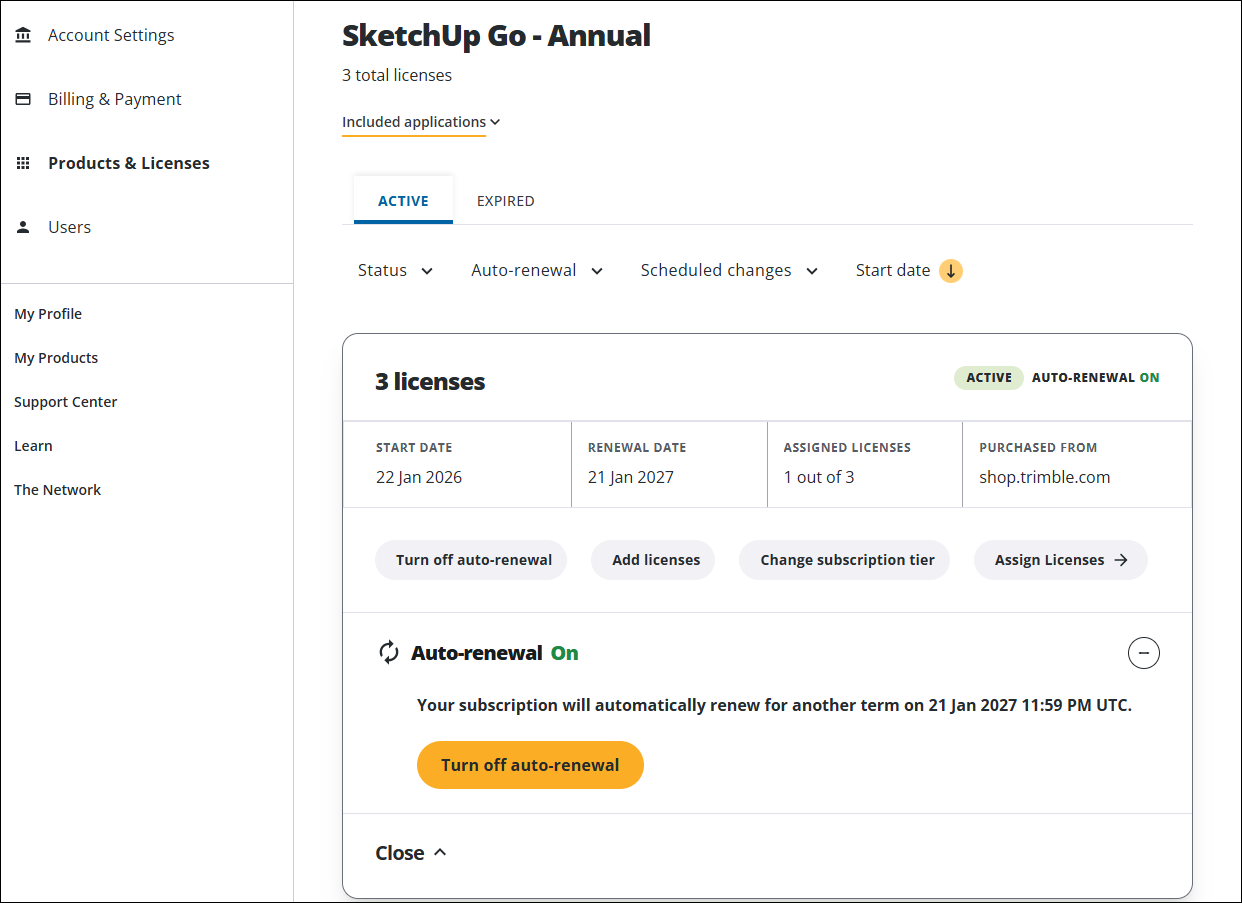Collapse the license card via Close

point(411,853)
